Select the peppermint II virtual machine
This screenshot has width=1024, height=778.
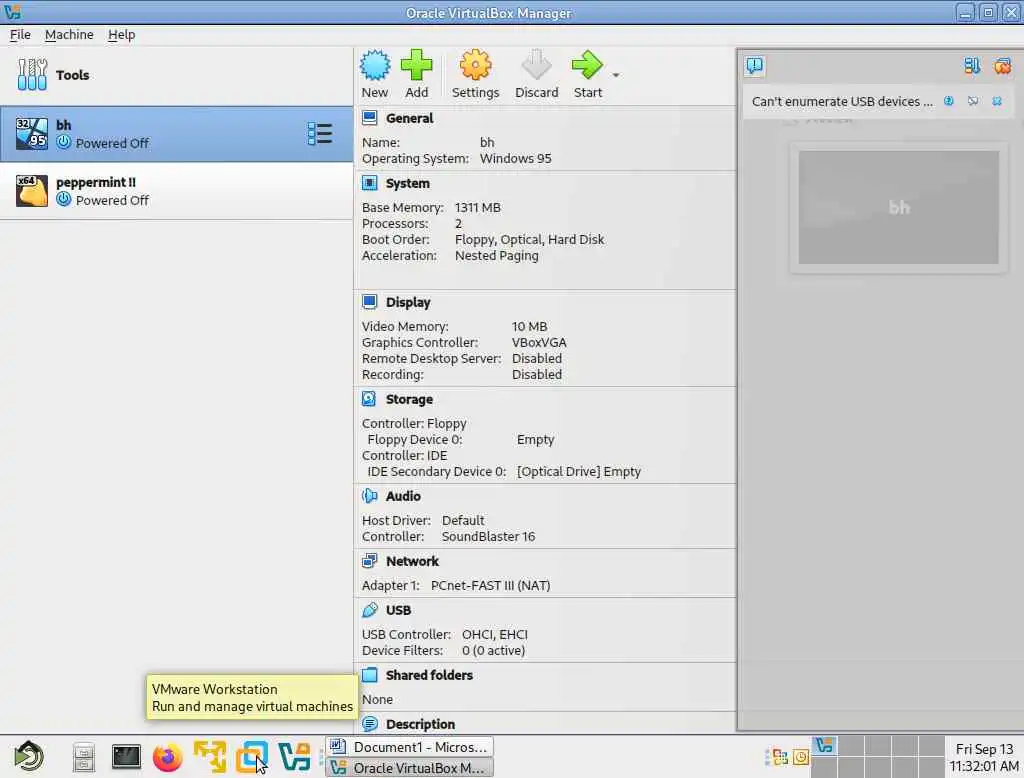tap(176, 191)
